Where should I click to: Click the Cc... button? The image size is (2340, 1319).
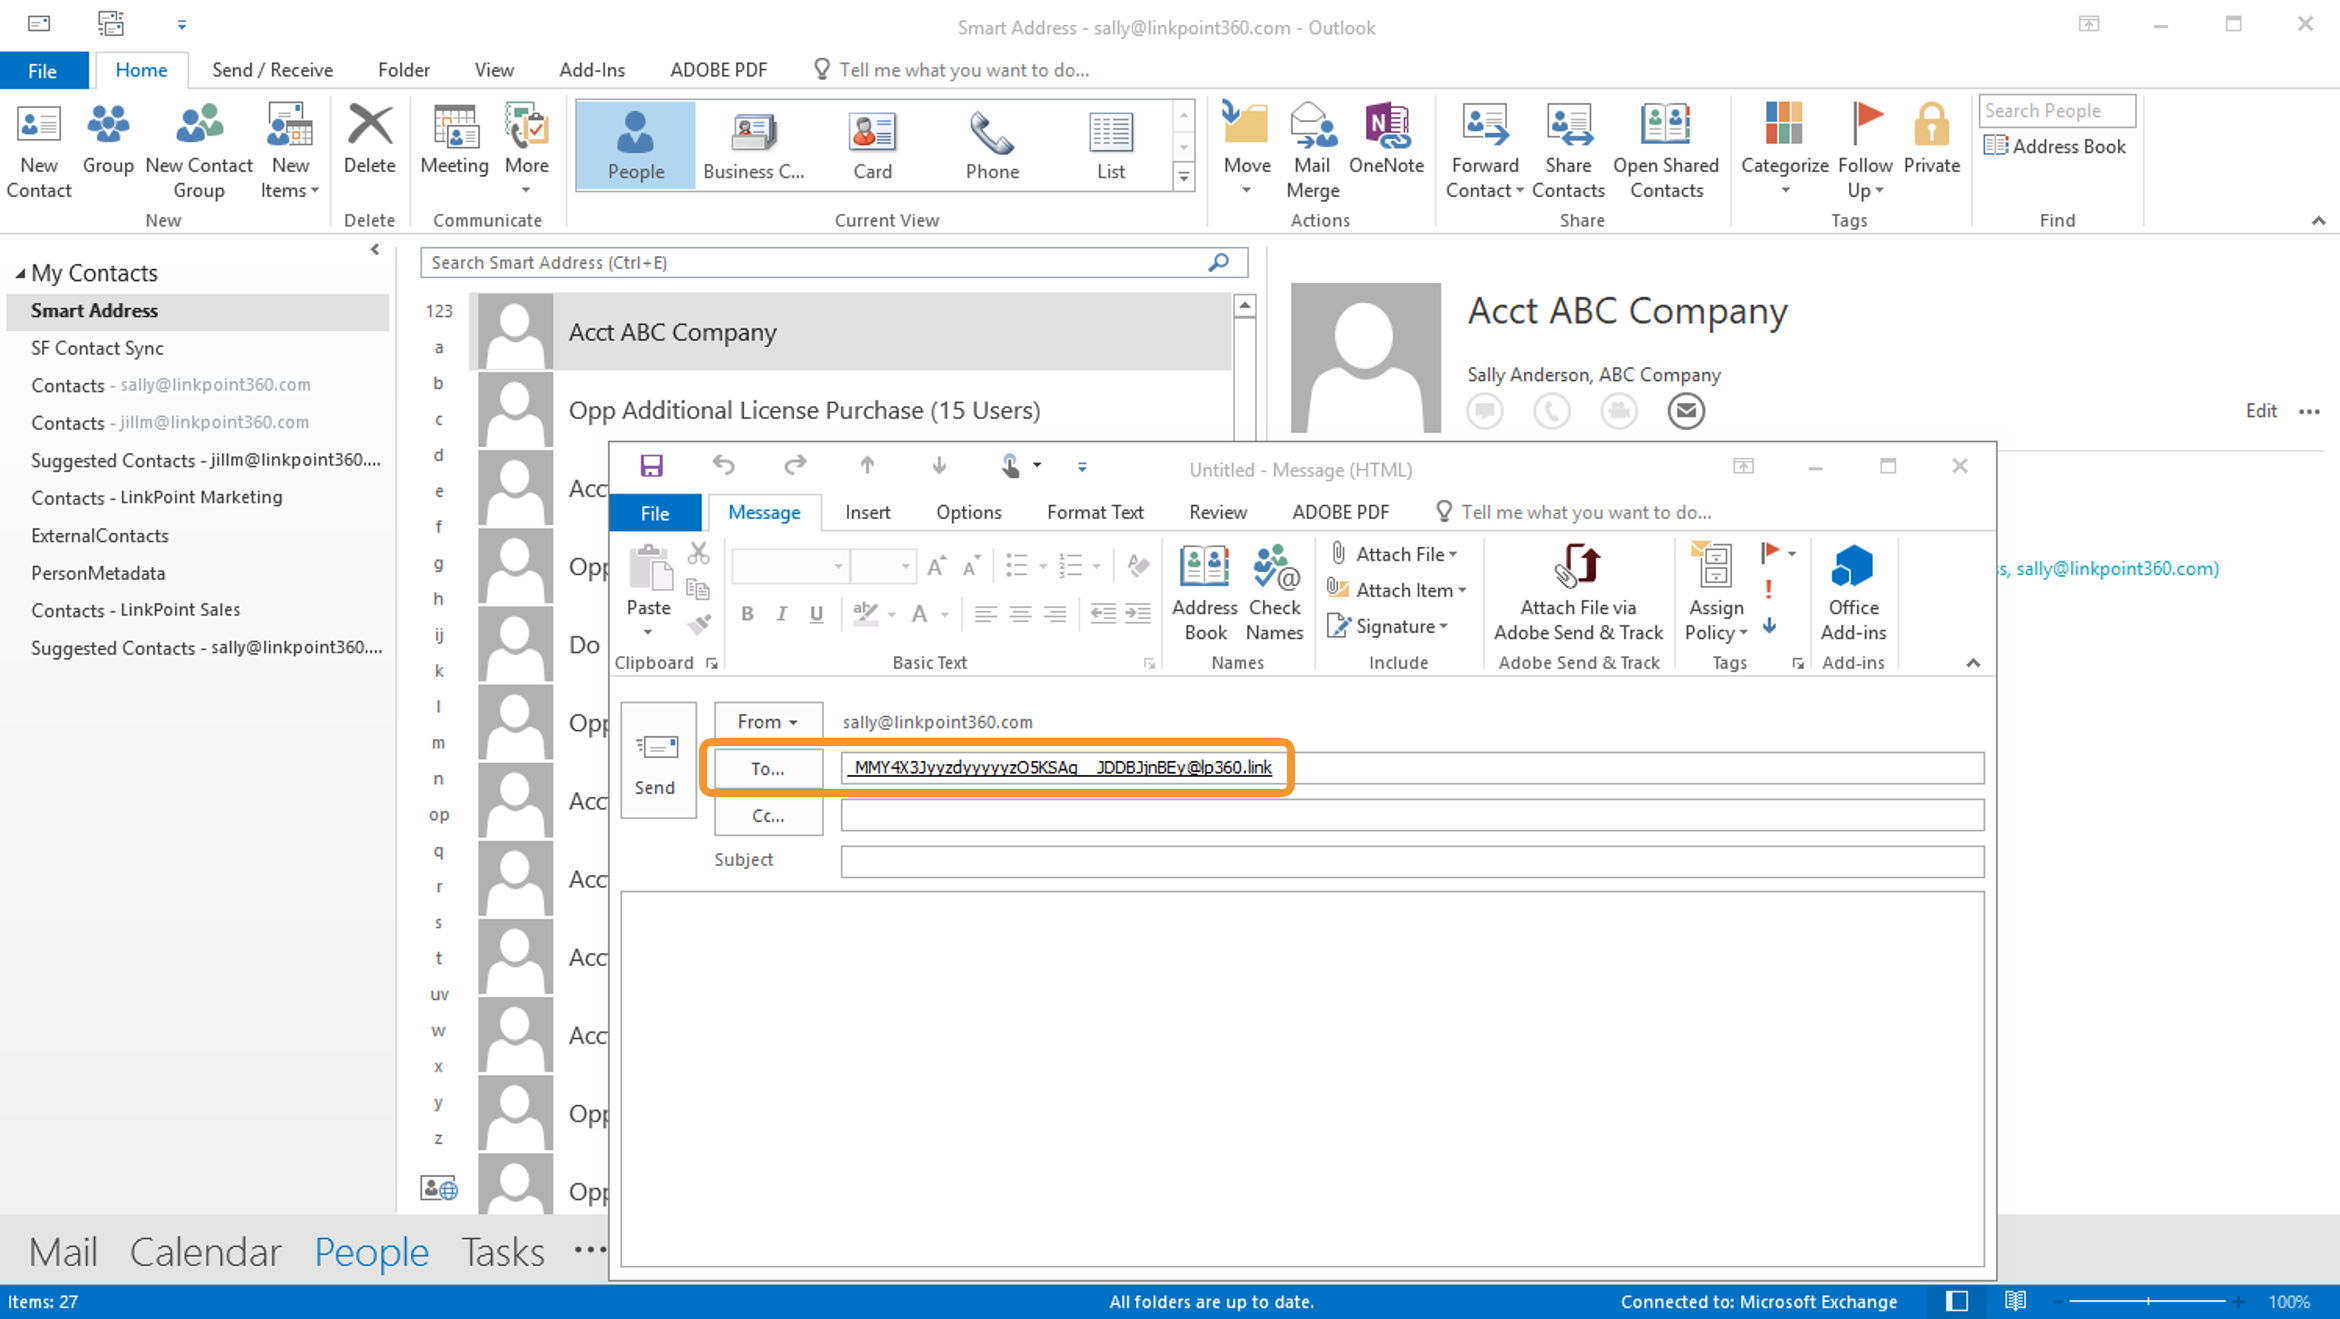pyautogui.click(x=767, y=815)
